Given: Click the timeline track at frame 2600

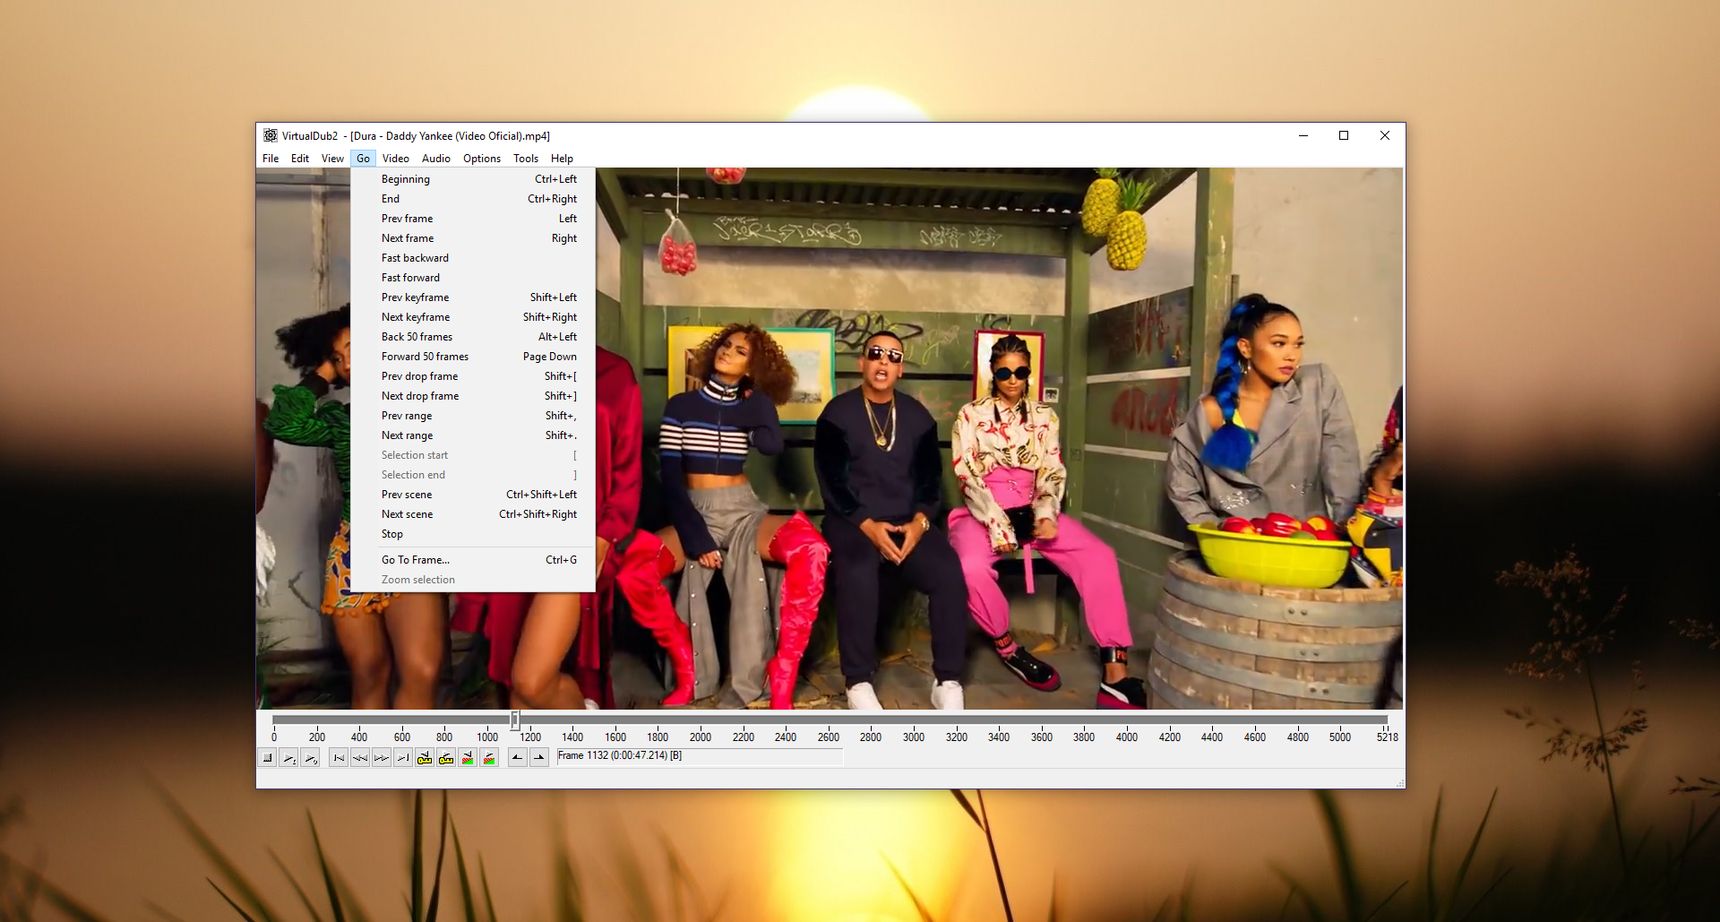Looking at the screenshot, I should coord(828,720).
